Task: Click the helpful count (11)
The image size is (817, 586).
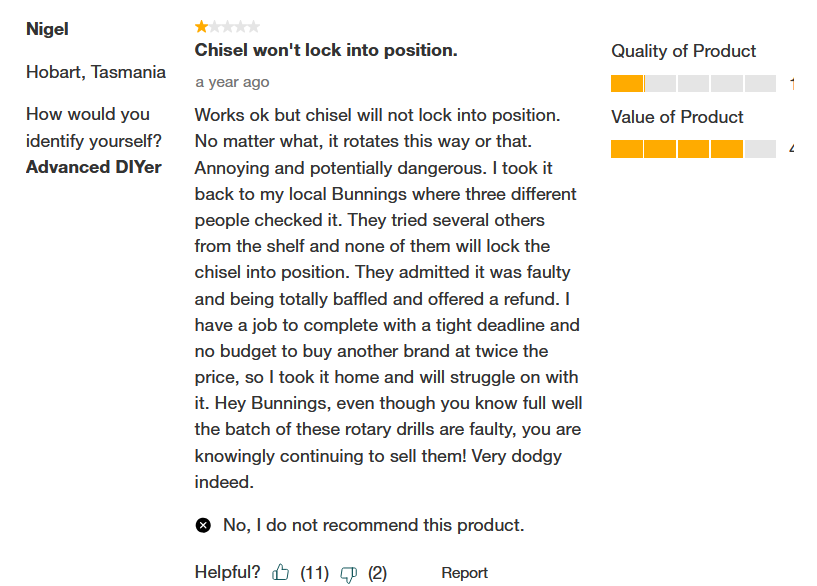Action: click(x=314, y=573)
